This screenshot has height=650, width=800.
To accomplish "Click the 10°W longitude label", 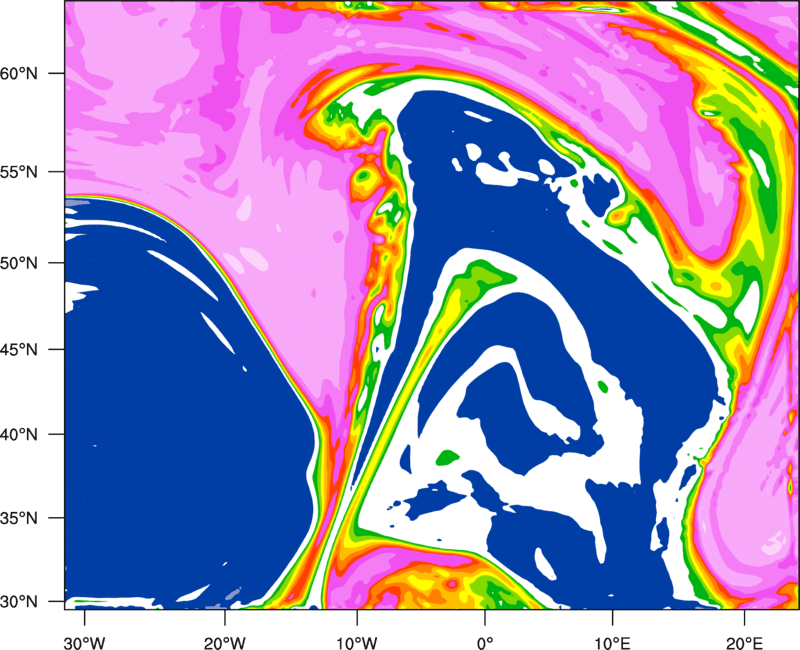I will (357, 643).
